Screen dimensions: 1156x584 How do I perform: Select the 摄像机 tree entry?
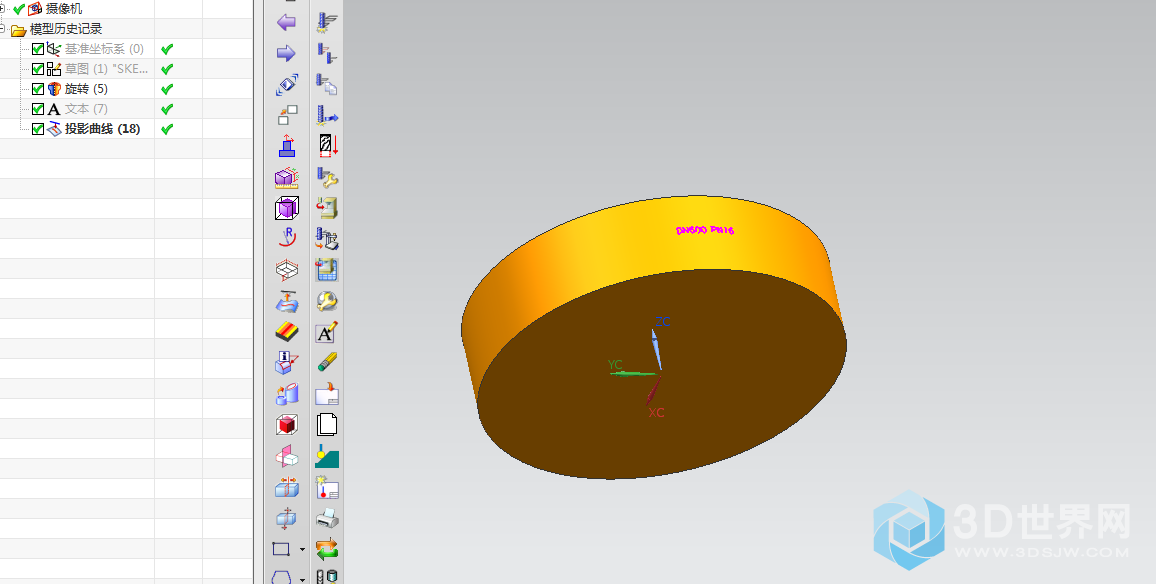point(64,9)
